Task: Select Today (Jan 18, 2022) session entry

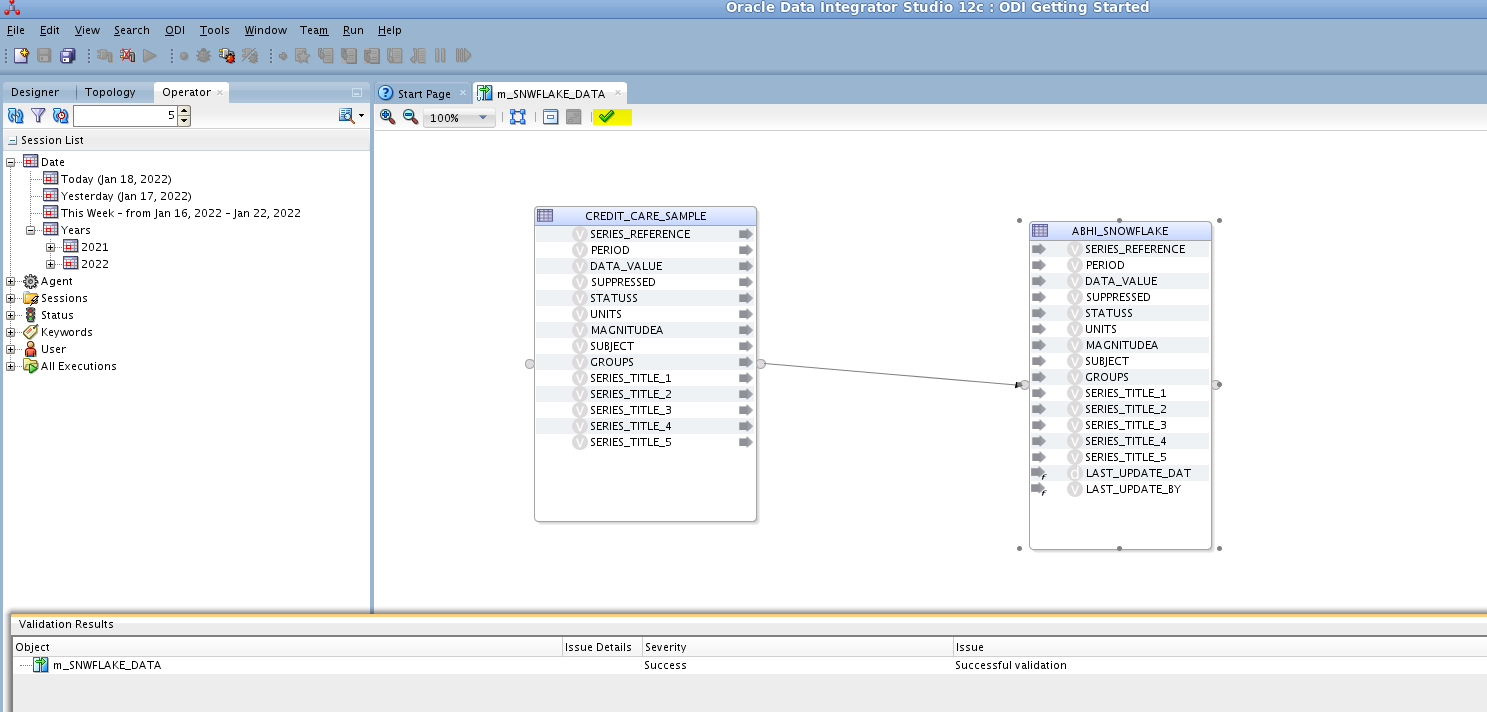Action: [x=115, y=179]
